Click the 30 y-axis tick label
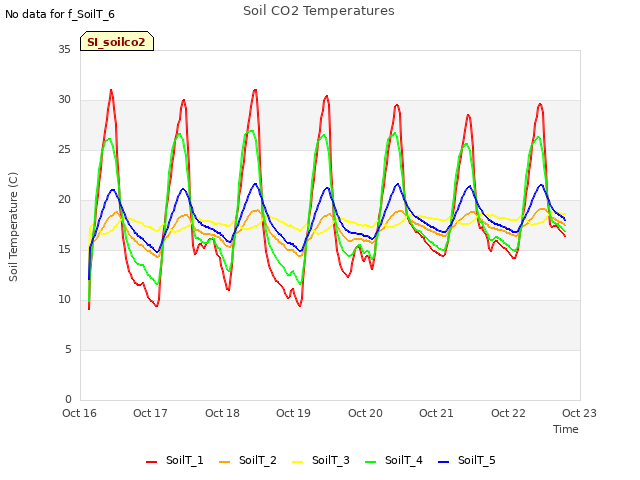The height and width of the screenshot is (480, 640). [x=64, y=100]
